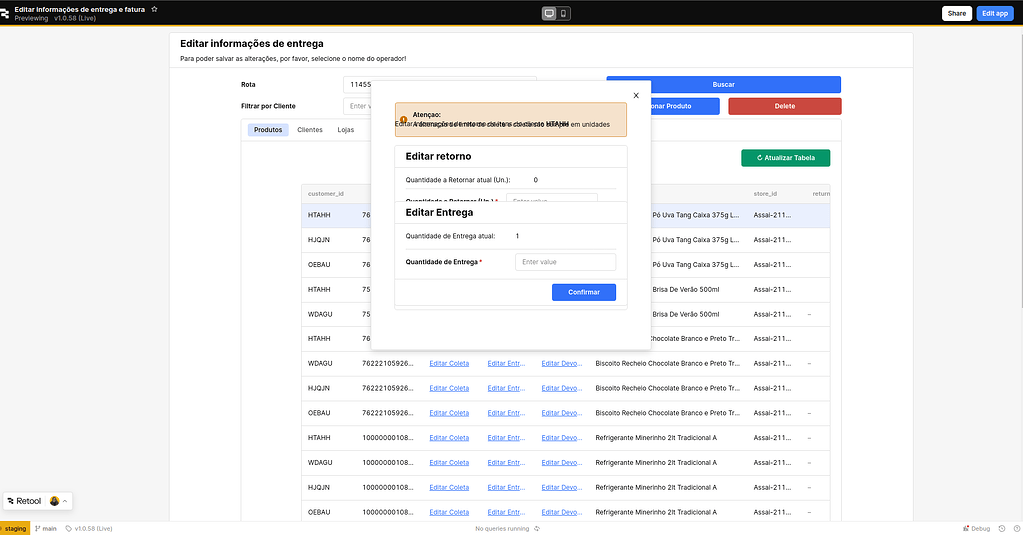Open Editar Coleta link in OEBAU Refrigerante row
This screenshot has height=535, width=1023.
click(449, 512)
